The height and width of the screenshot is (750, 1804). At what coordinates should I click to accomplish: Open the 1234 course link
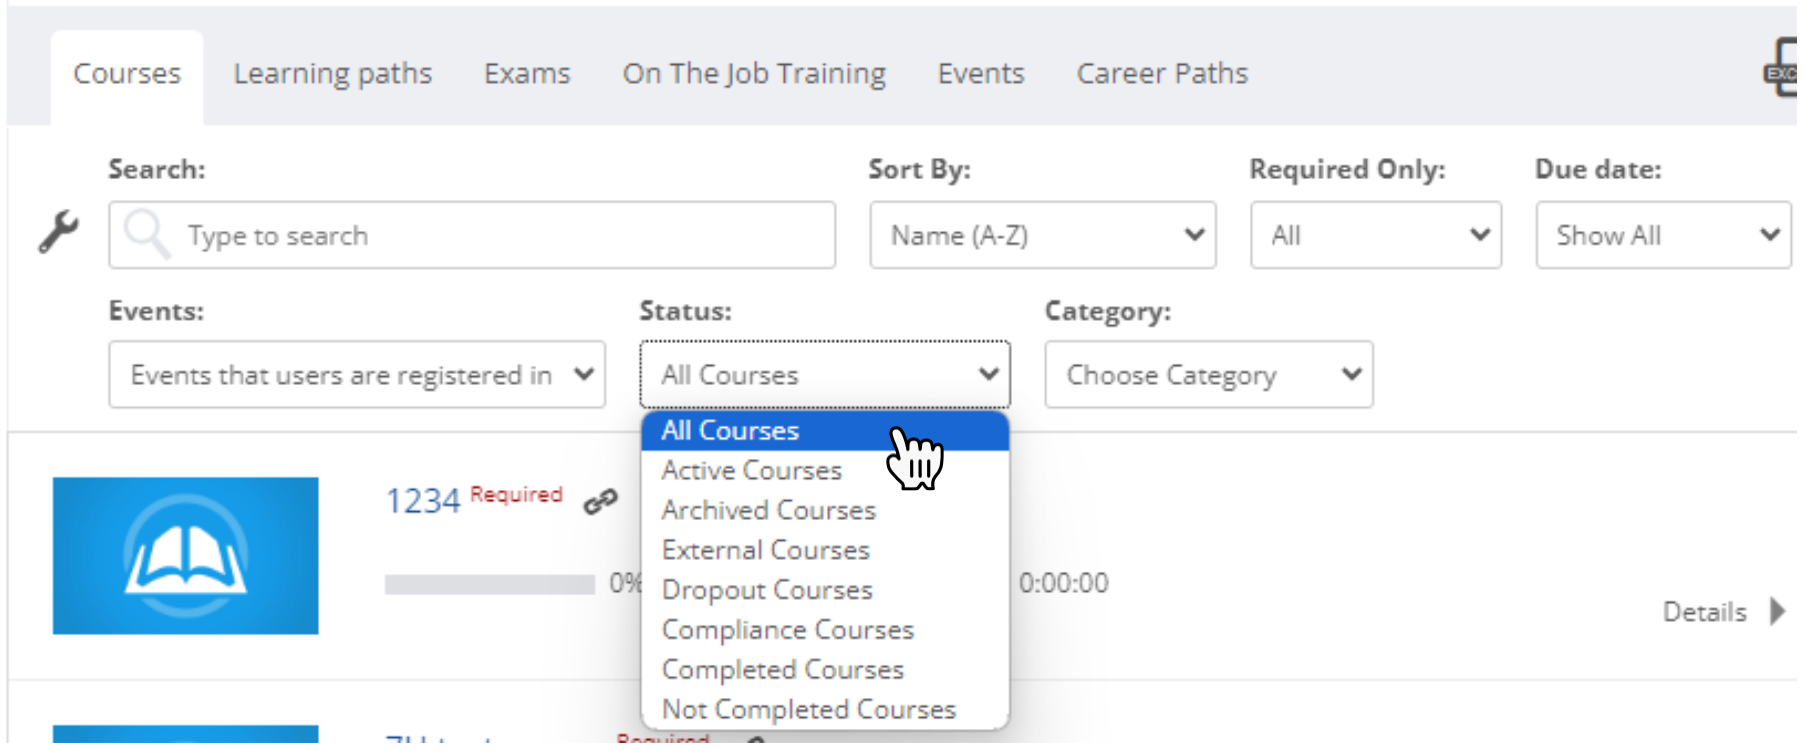click(423, 500)
